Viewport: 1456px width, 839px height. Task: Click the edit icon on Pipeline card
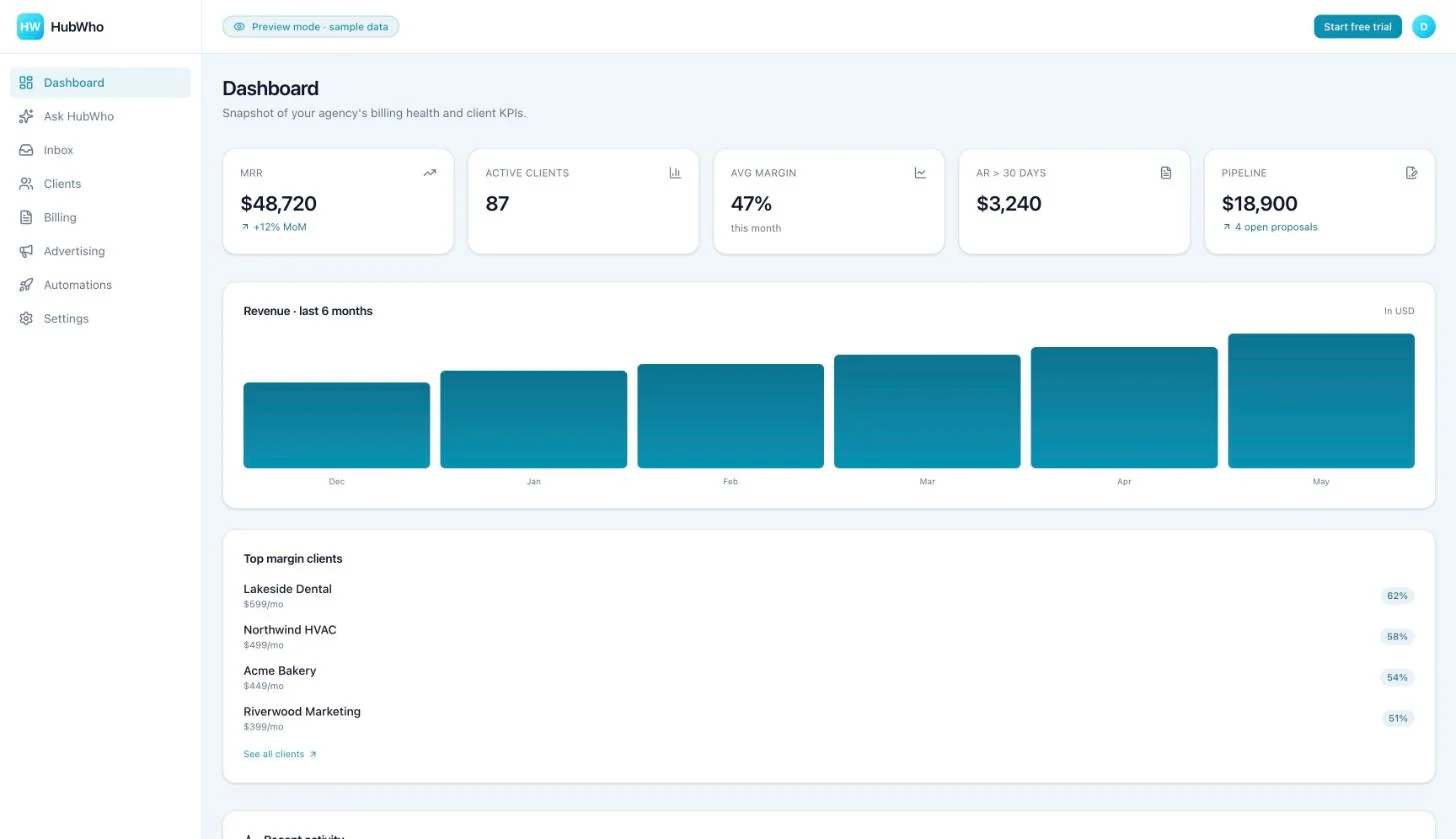[x=1412, y=173]
